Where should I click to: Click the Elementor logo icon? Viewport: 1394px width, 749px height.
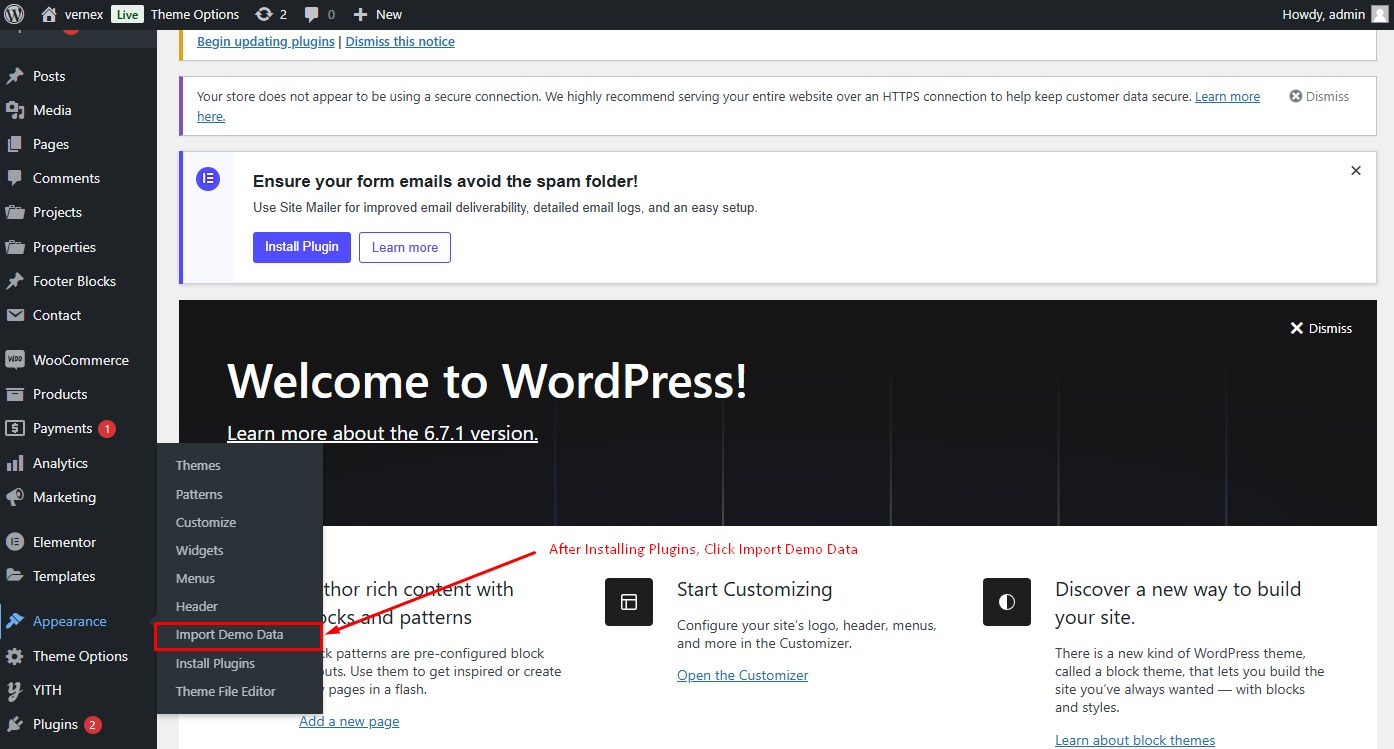(15, 542)
